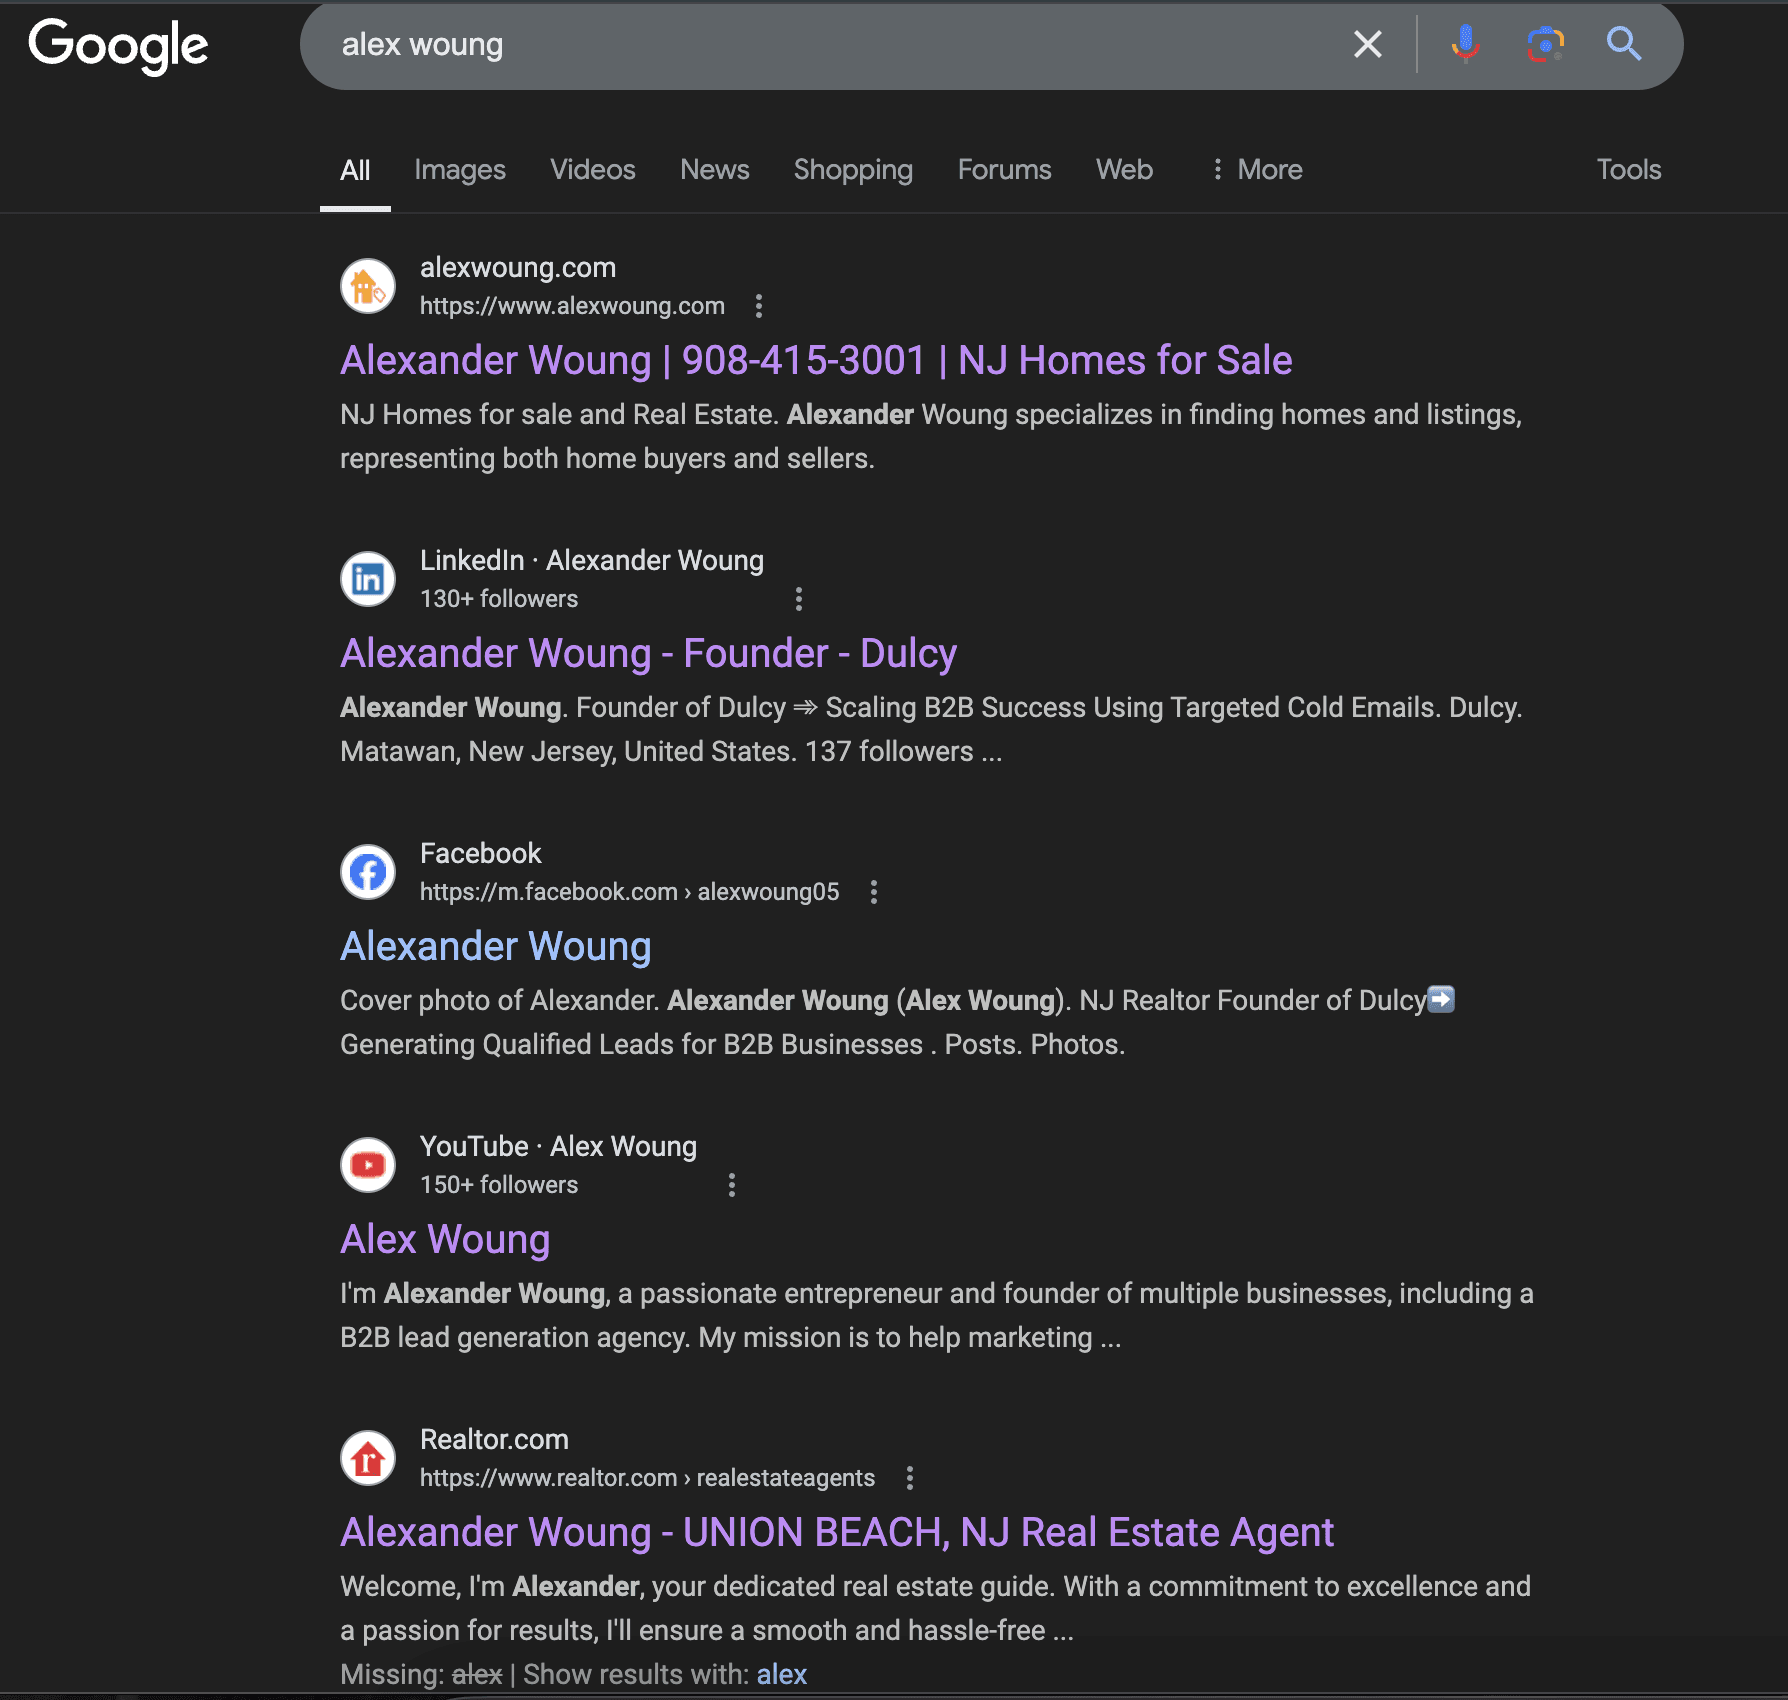
Task: Click the alexwoung.com house favicon
Action: pos(368,286)
